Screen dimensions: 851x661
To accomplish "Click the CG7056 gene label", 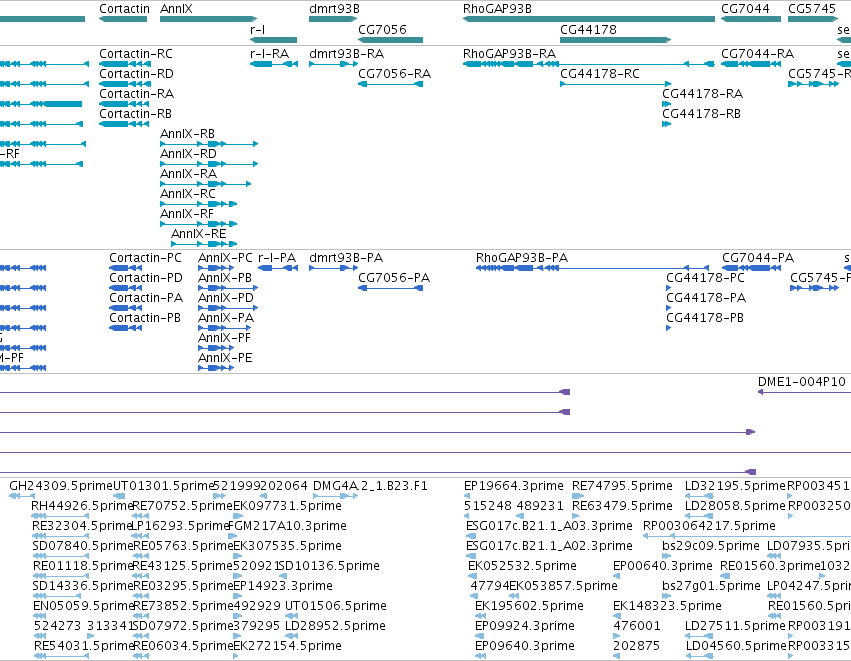I will (x=382, y=29).
